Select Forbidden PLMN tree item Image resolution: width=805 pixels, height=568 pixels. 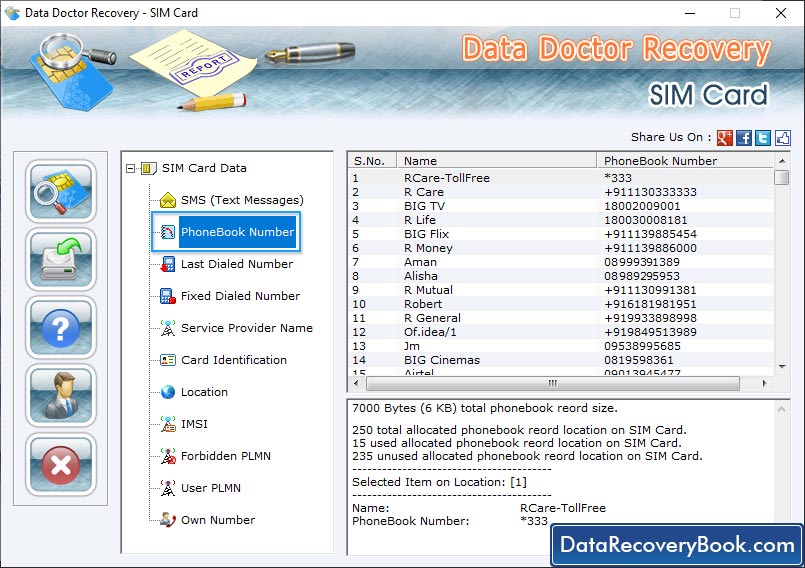click(225, 456)
